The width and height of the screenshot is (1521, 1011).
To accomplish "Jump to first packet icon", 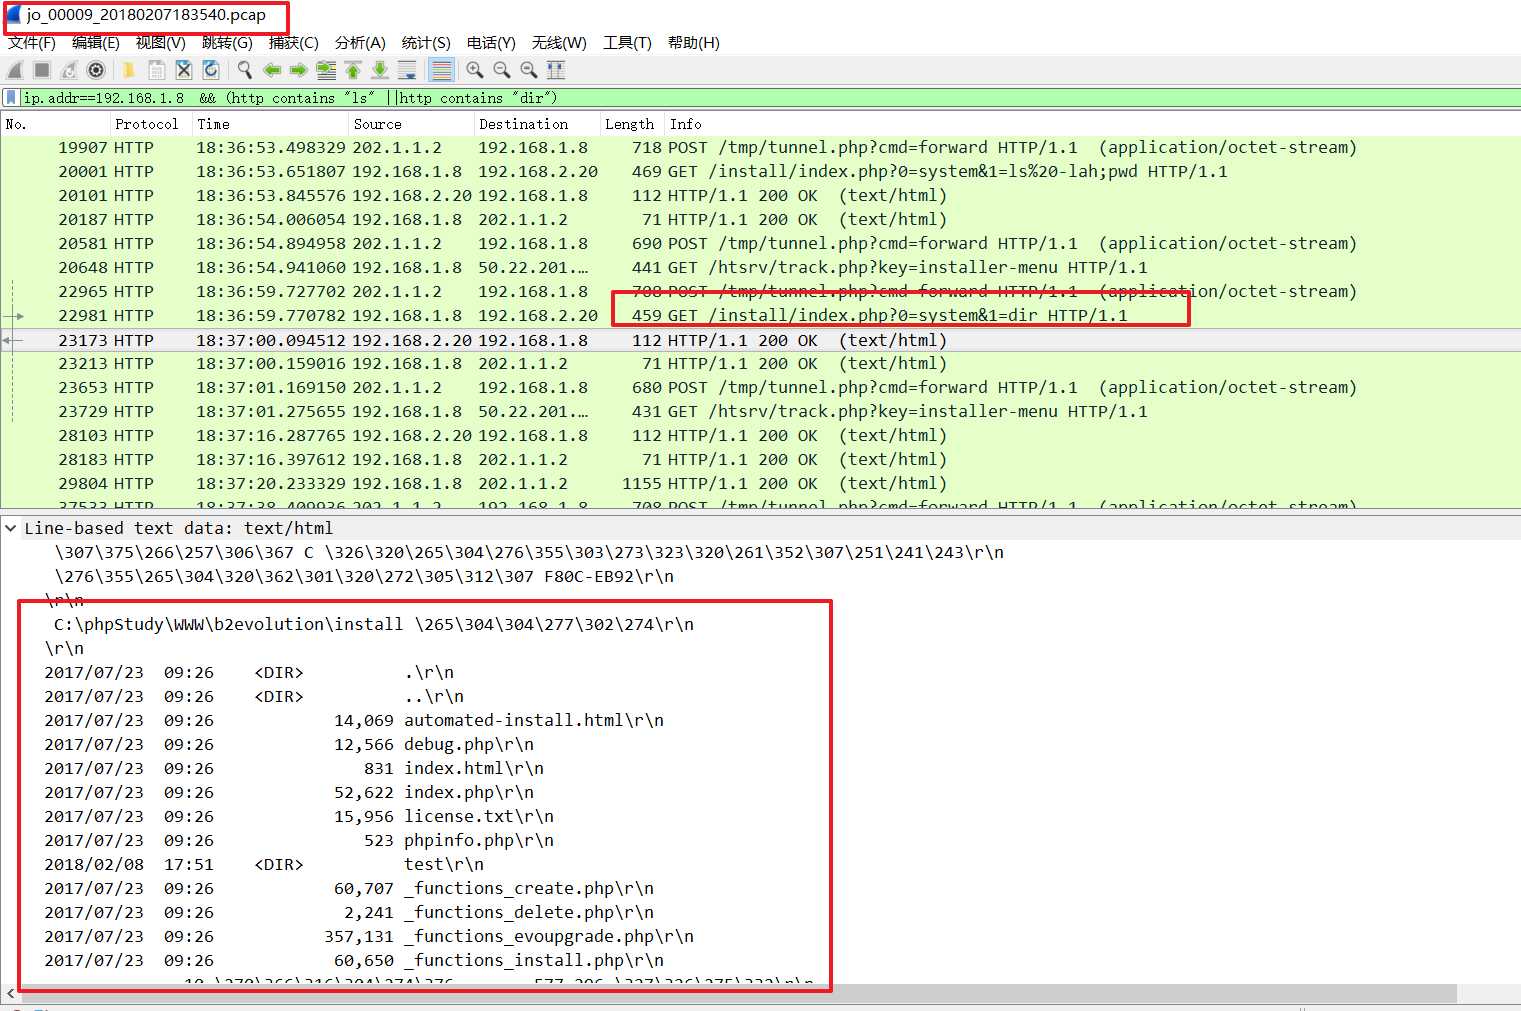I will tap(353, 70).
